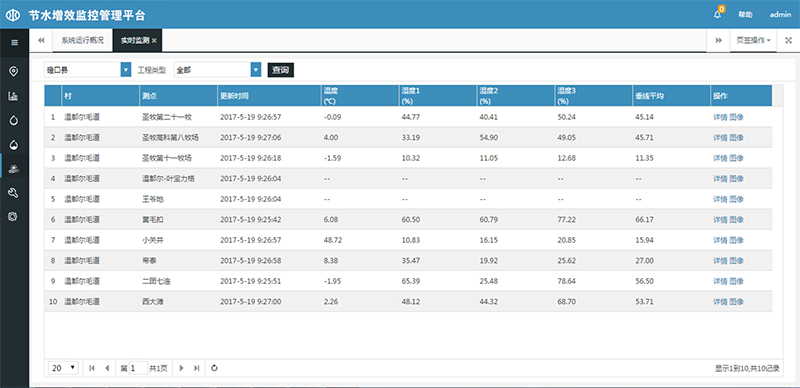The width and height of the screenshot is (800, 388).
Task: Close the 实时监测 tab
Action: click(154, 40)
